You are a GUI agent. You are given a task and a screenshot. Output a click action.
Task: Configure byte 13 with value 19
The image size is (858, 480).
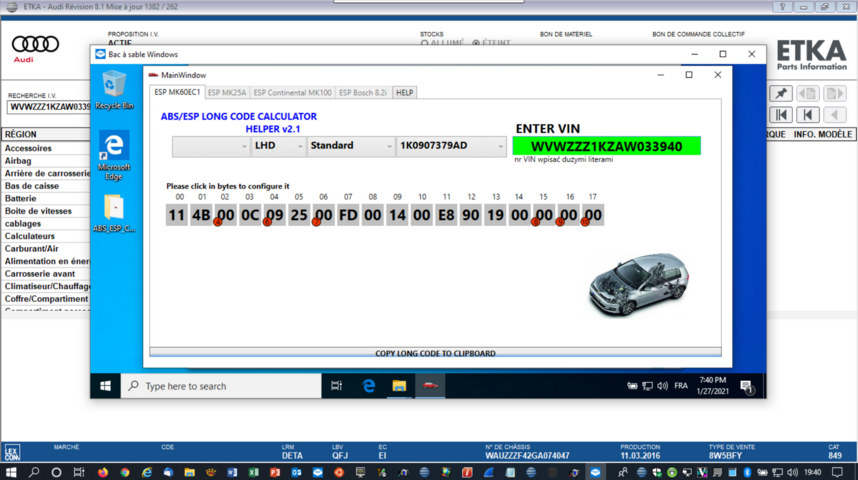point(495,215)
